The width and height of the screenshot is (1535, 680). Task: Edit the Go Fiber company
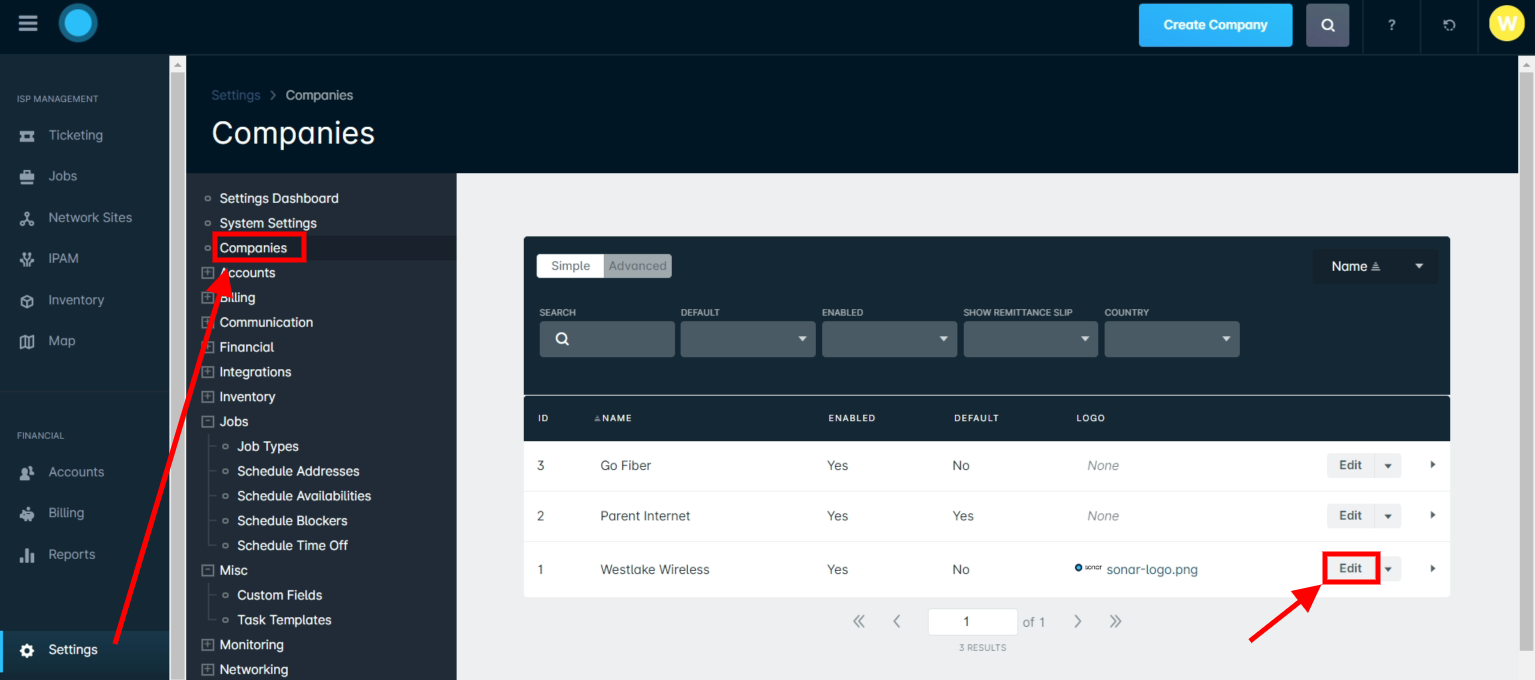click(x=1350, y=465)
